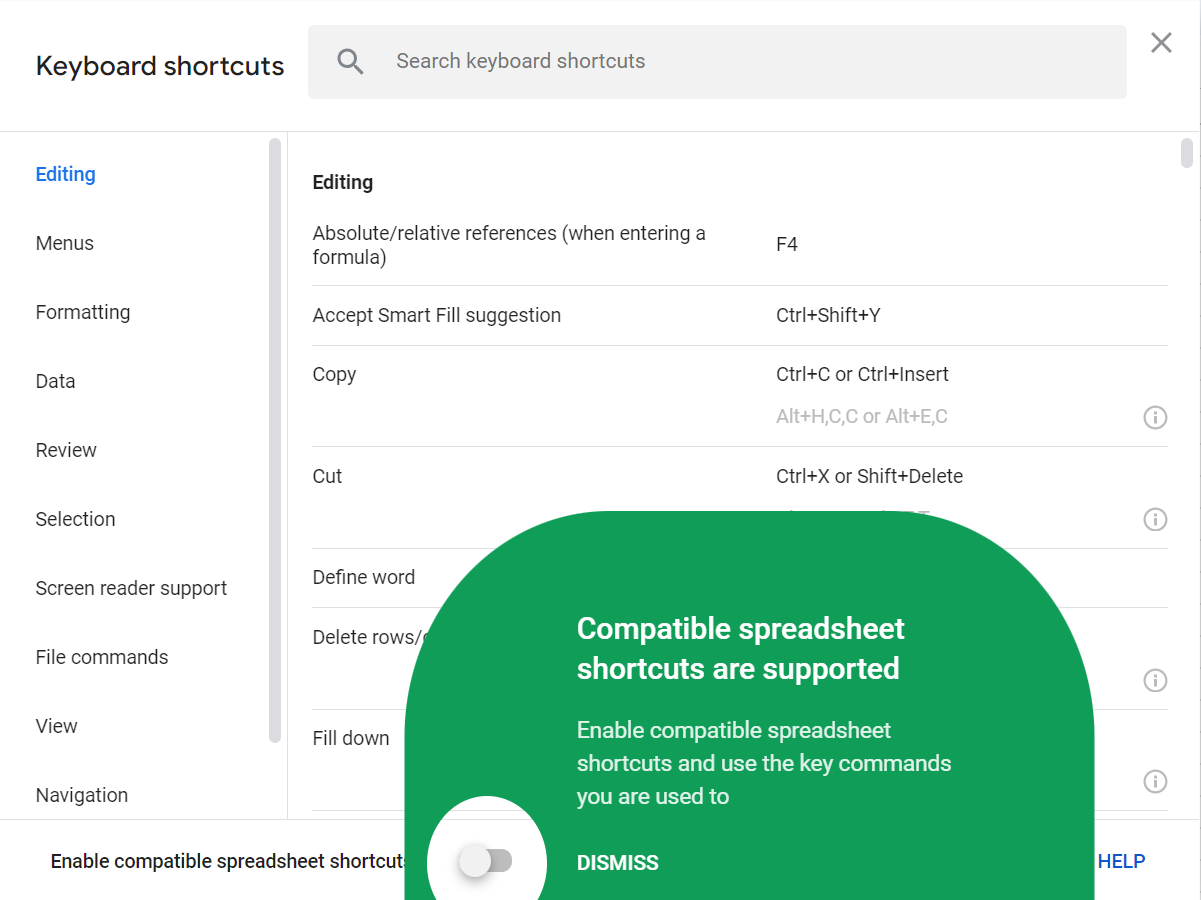1201x900 pixels.
Task: Enable compatible spreadsheet shortcuts toggle
Action: click(488, 860)
